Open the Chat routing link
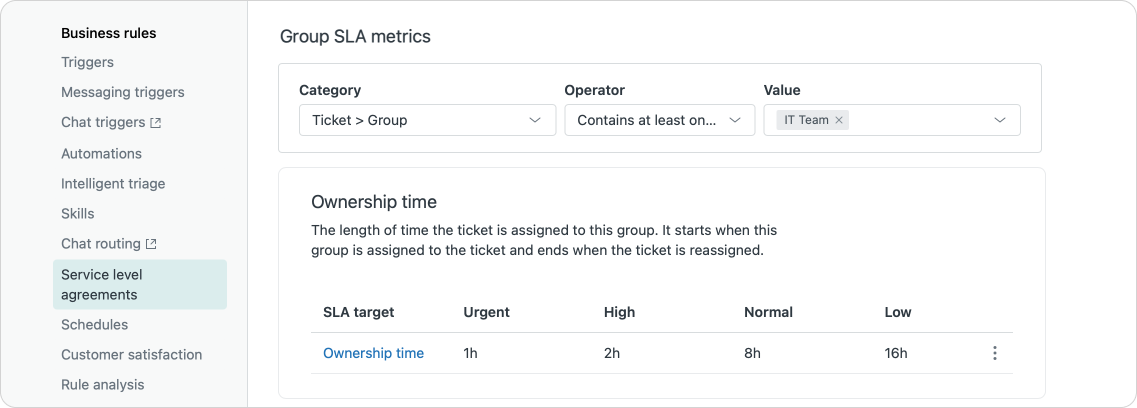 point(100,244)
